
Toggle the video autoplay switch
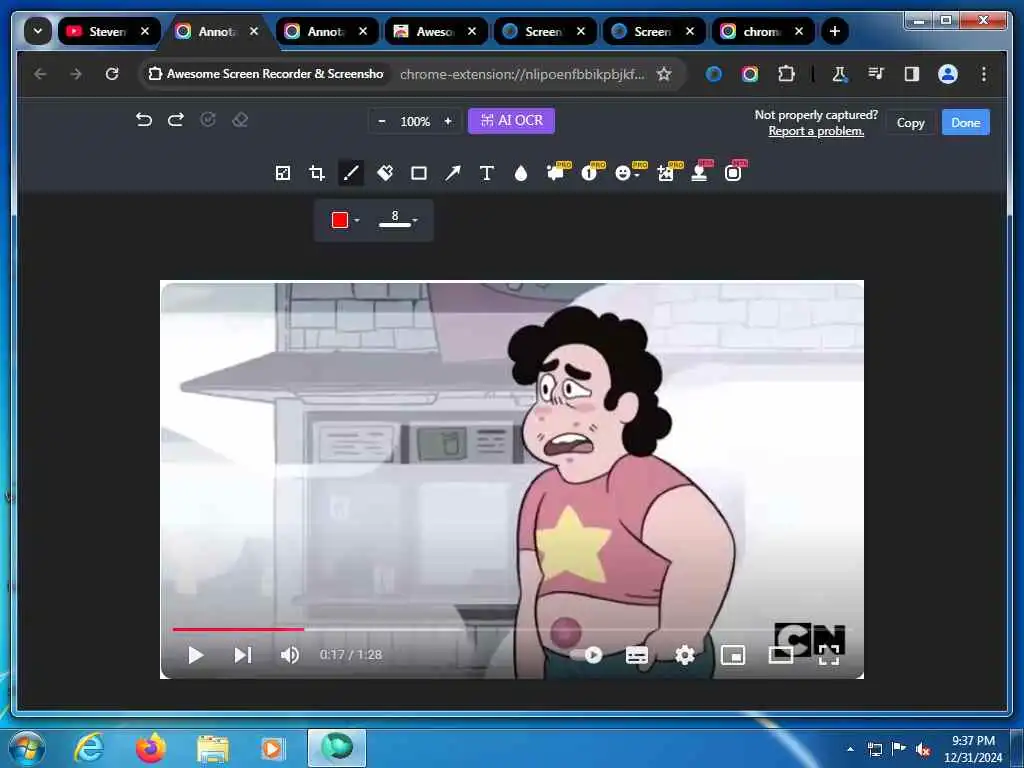pos(586,655)
